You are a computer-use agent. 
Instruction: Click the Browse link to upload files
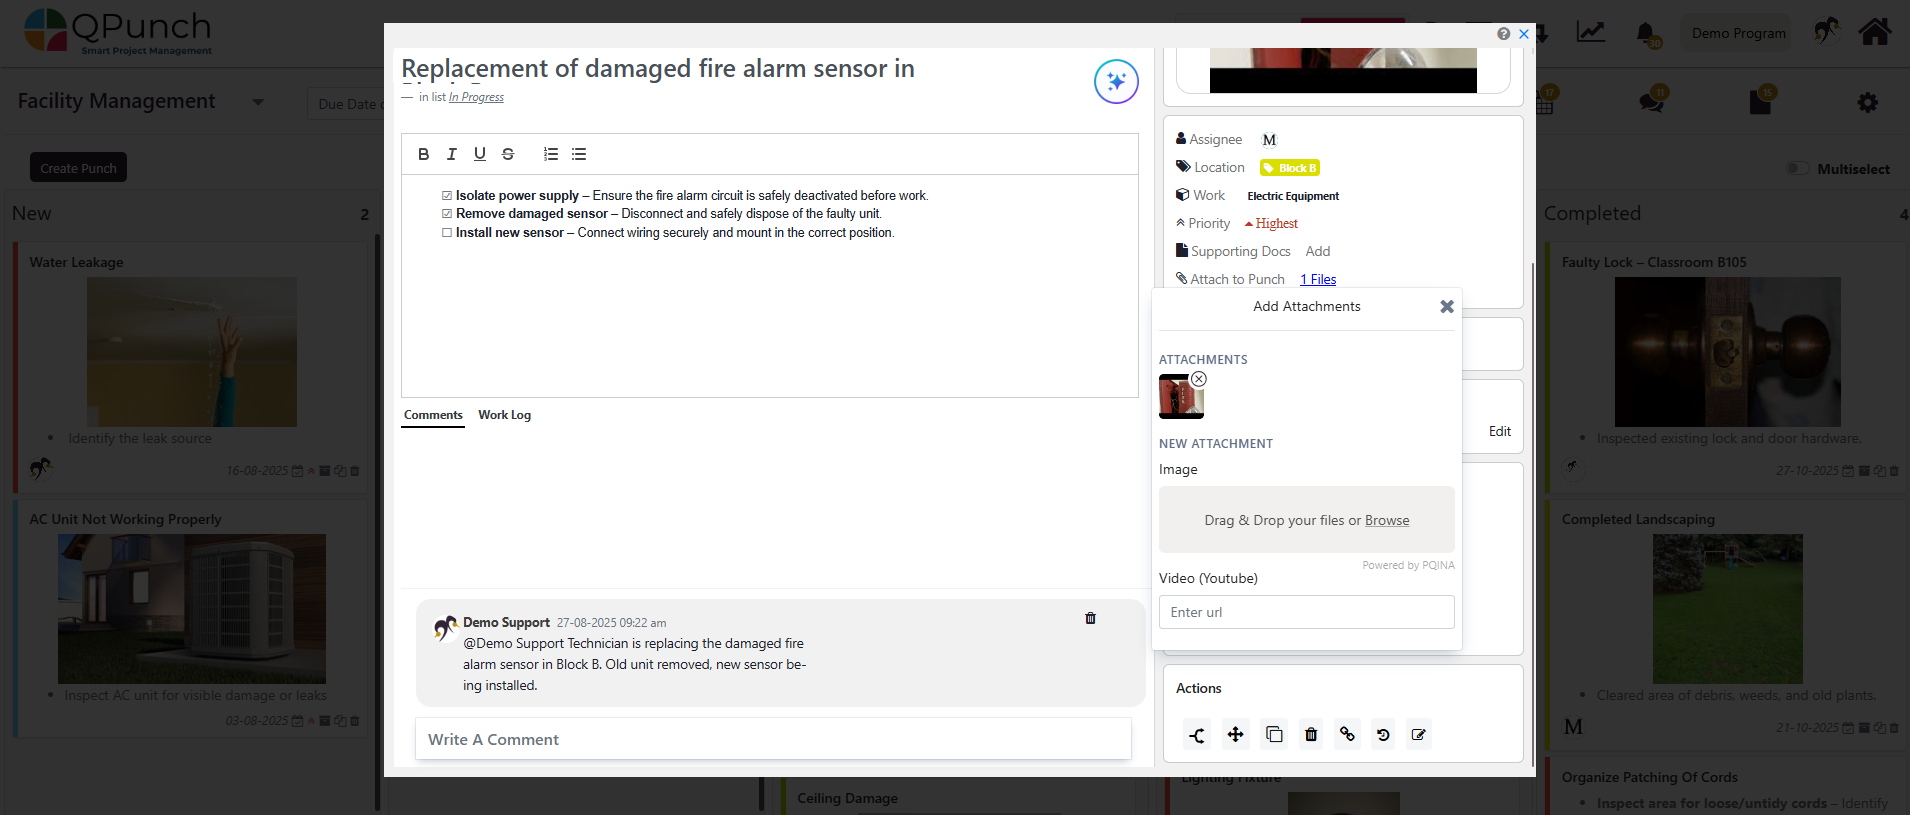[x=1386, y=521]
